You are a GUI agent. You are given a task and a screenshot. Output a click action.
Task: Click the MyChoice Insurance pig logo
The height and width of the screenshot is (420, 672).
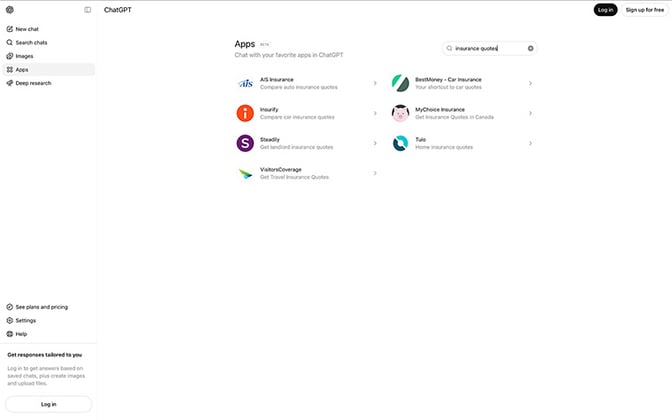pyautogui.click(x=400, y=113)
